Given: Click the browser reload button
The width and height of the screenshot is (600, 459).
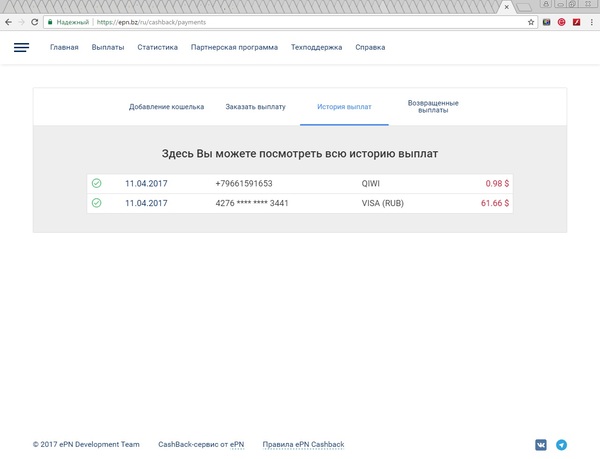Looking at the screenshot, I should point(35,21).
